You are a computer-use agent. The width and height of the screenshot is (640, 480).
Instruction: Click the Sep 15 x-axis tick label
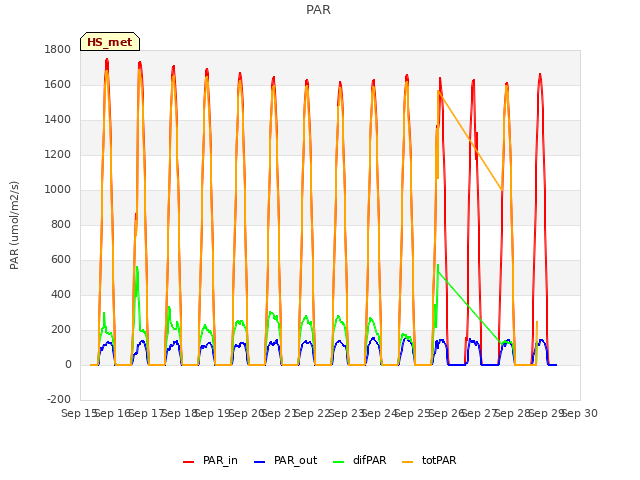pos(79,413)
